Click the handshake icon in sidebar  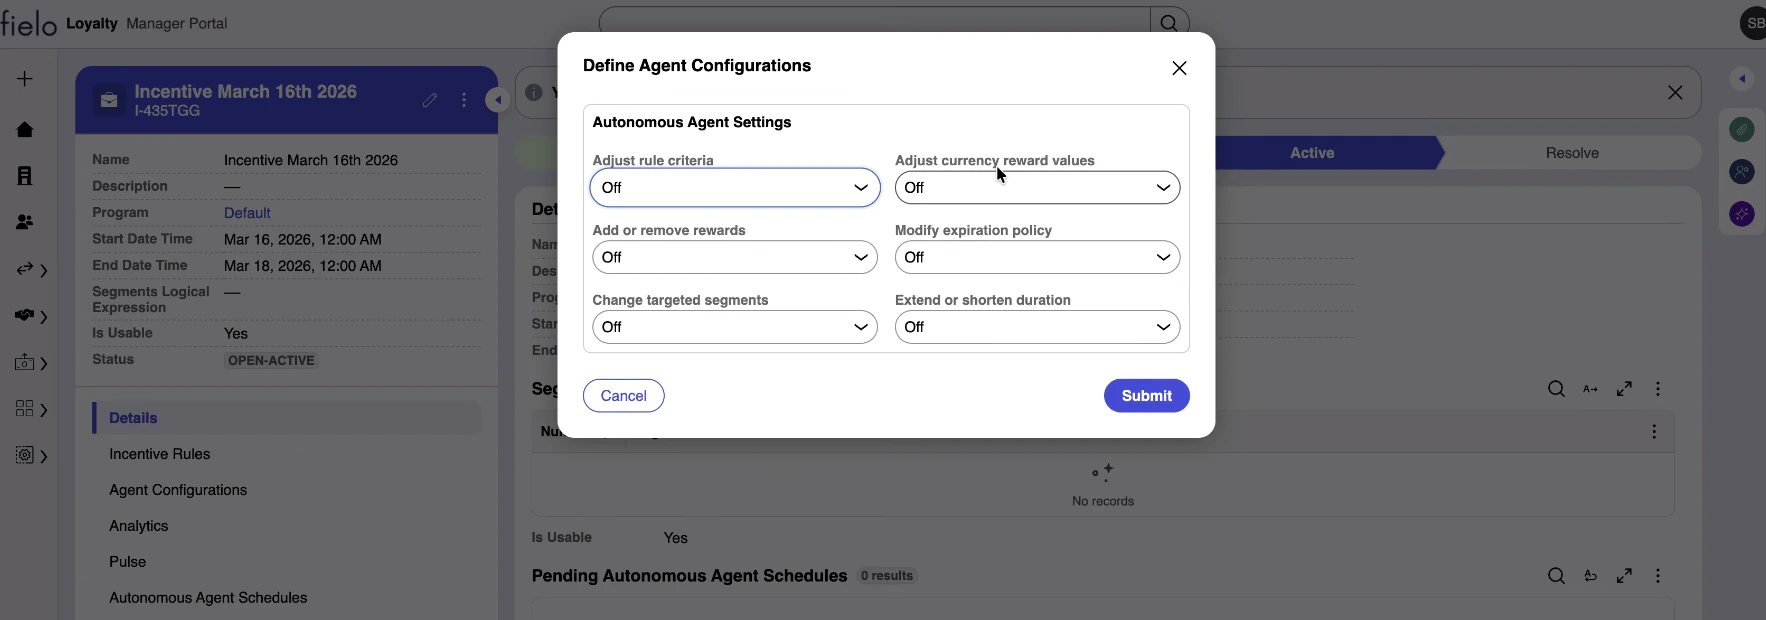[x=25, y=315]
